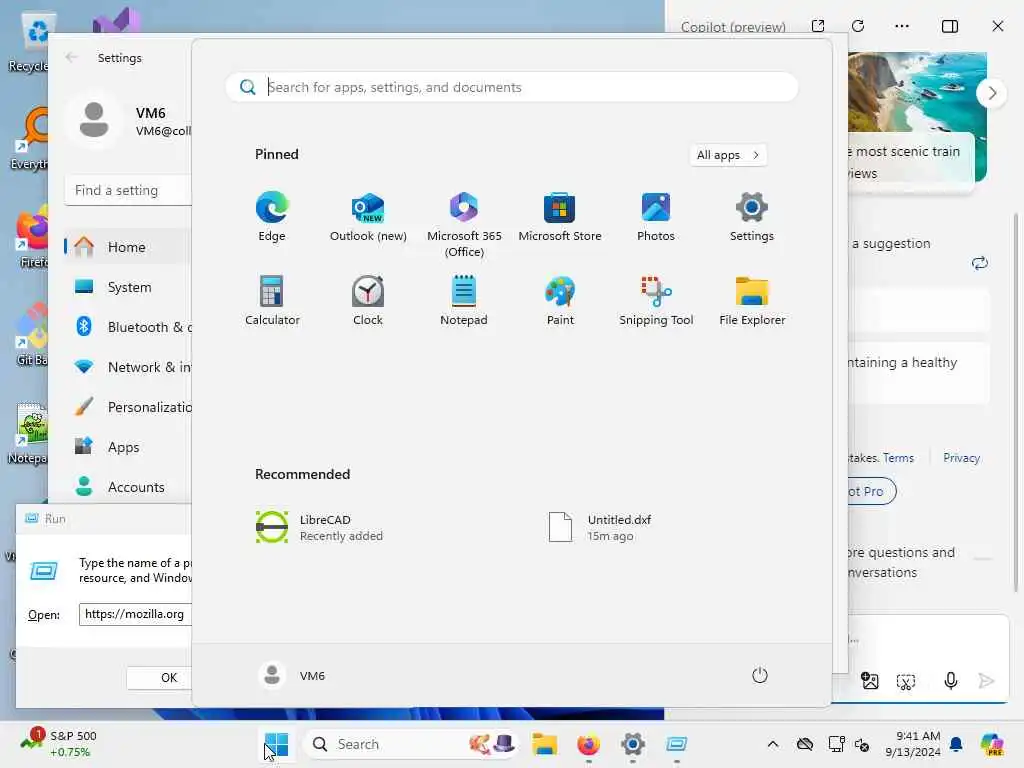Click the Windows Start button on taskbar

coord(276,744)
